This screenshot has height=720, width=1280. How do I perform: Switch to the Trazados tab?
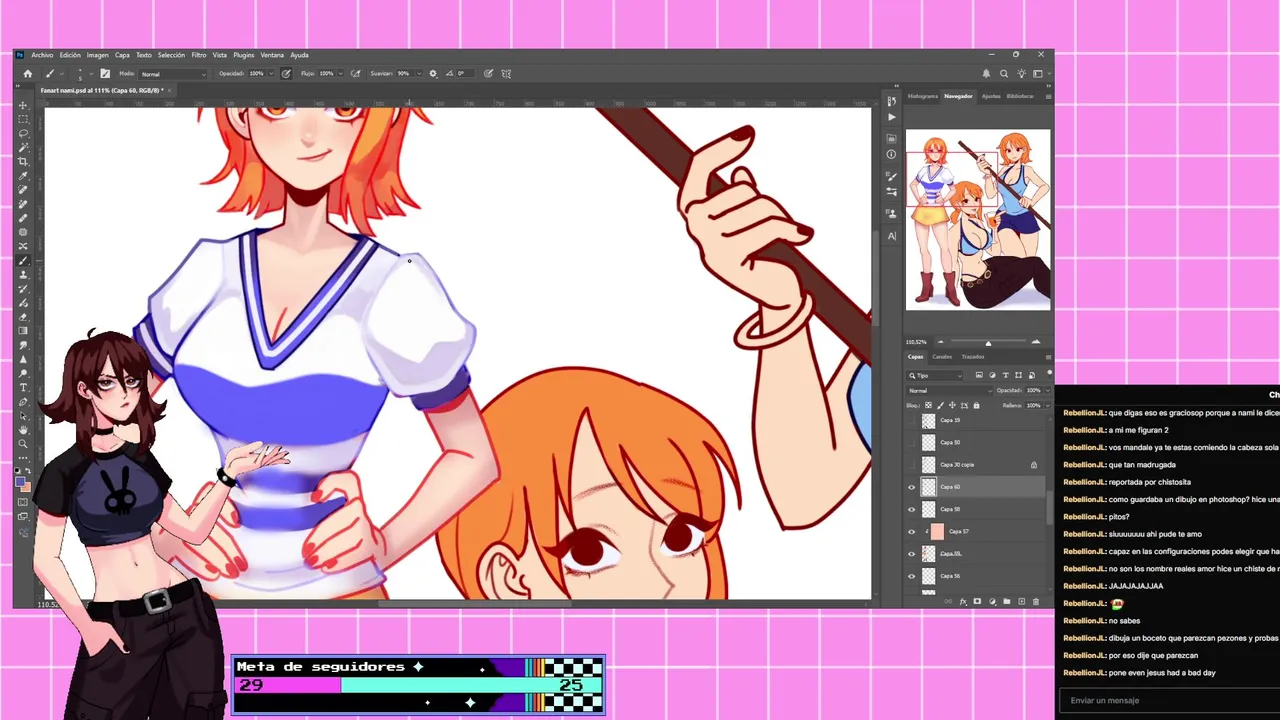click(x=973, y=357)
